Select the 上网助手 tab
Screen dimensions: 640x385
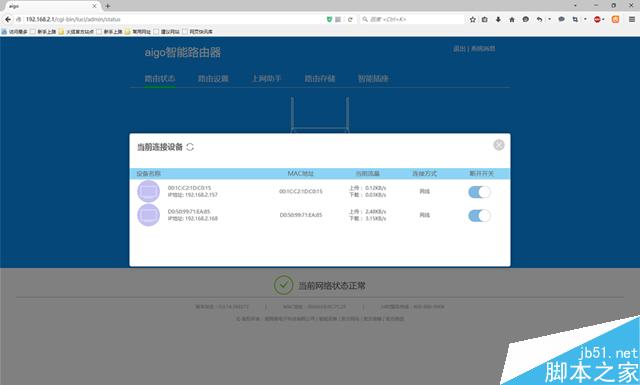pyautogui.click(x=266, y=78)
